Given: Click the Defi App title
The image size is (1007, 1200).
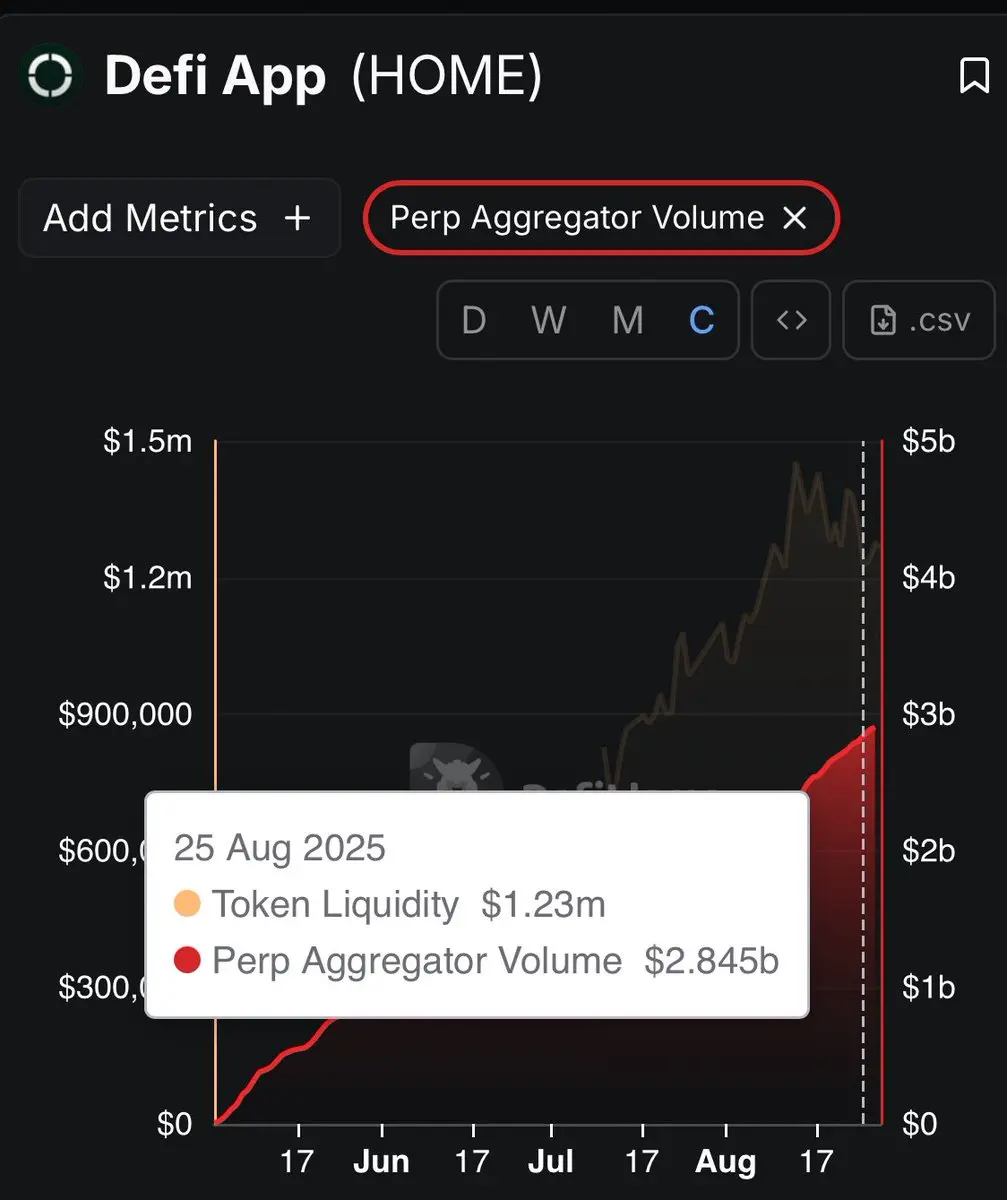Looking at the screenshot, I should coord(215,77).
